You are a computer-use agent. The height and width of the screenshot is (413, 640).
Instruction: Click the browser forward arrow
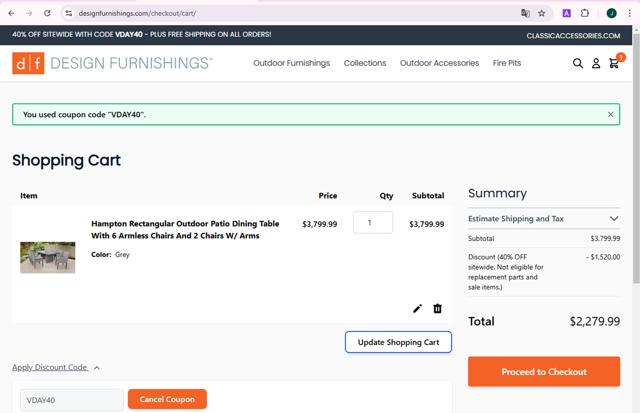pyautogui.click(x=29, y=13)
